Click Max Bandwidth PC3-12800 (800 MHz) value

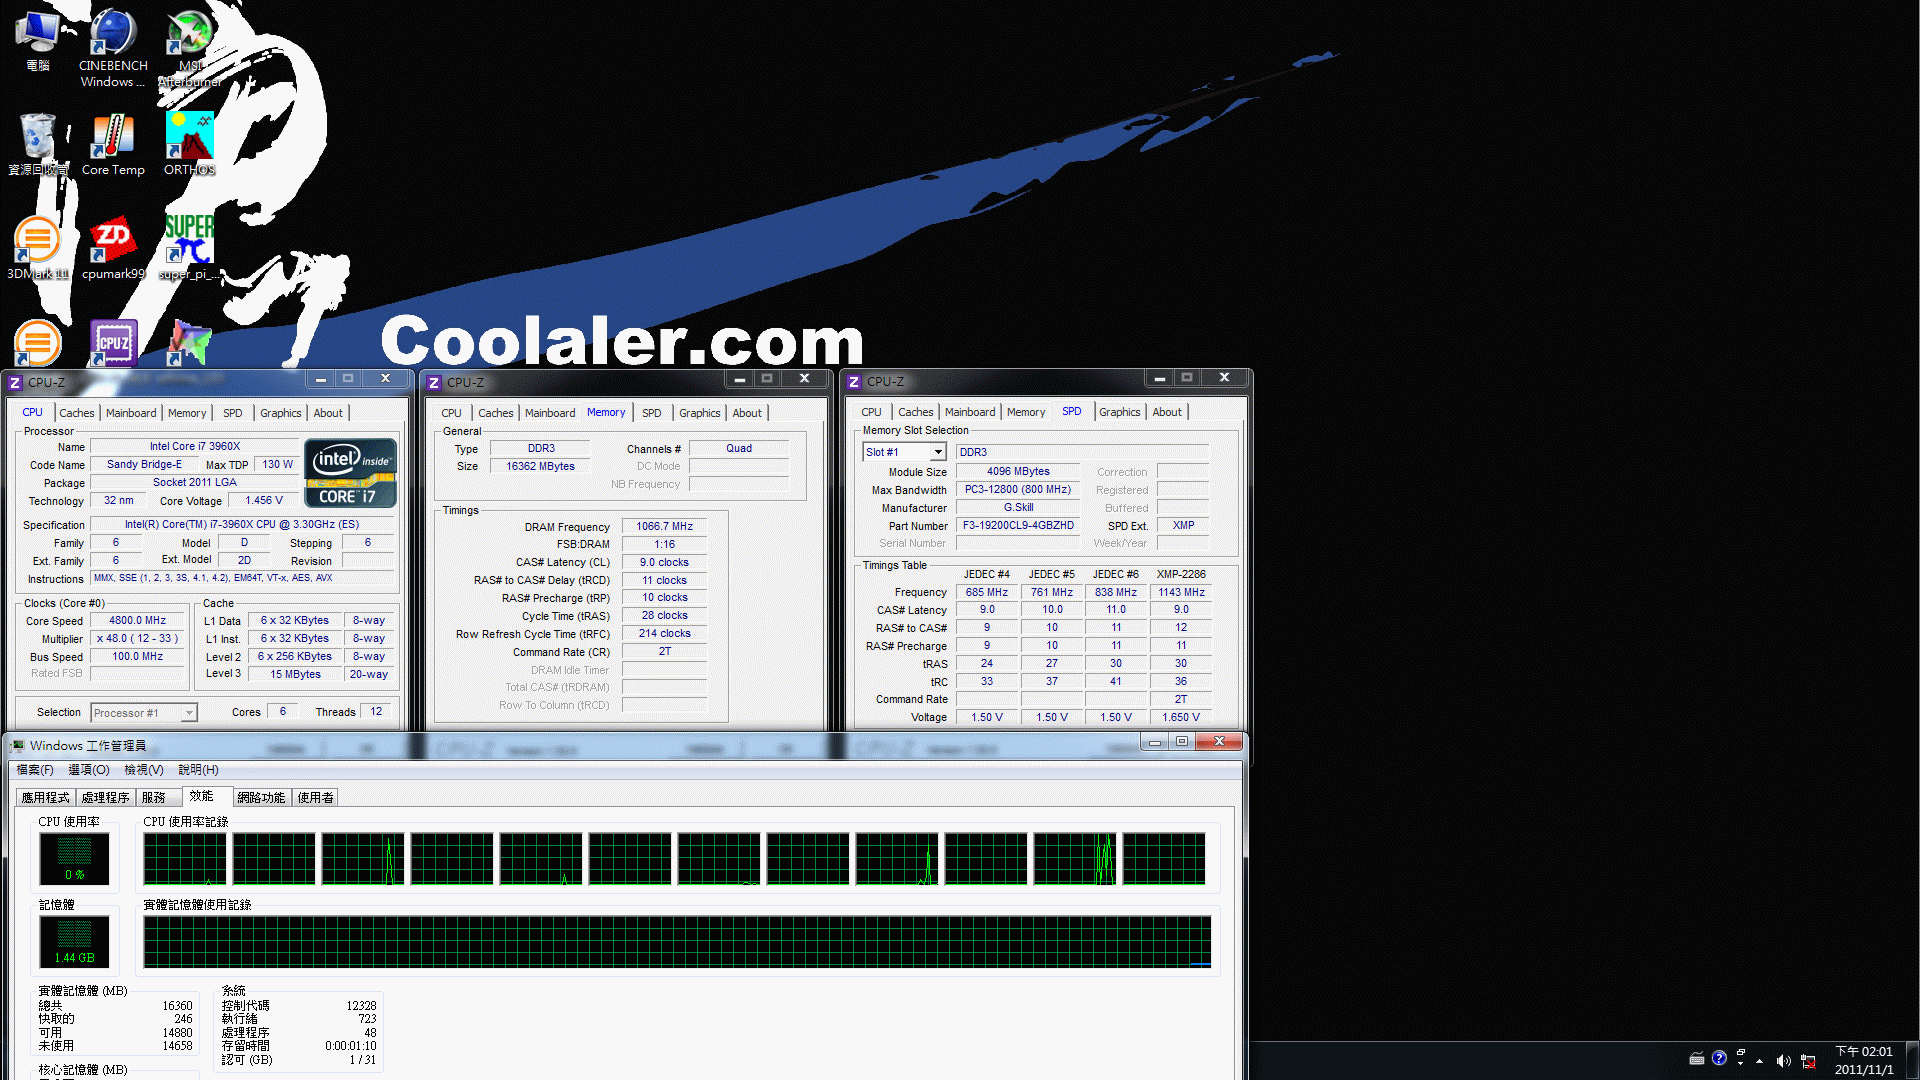1018,490
